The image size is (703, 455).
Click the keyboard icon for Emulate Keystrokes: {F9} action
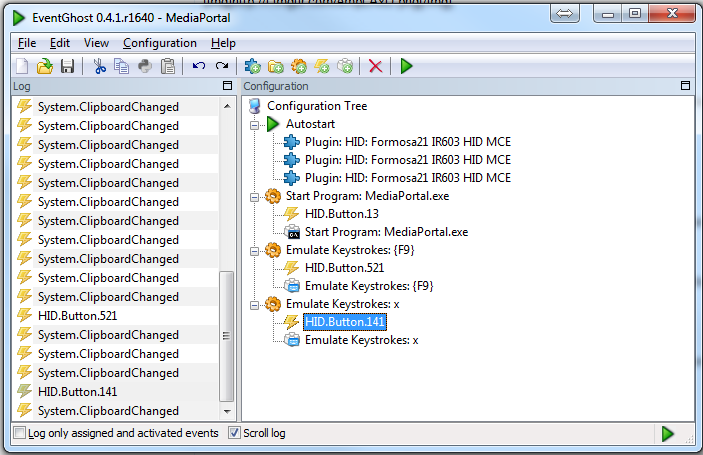[292, 286]
